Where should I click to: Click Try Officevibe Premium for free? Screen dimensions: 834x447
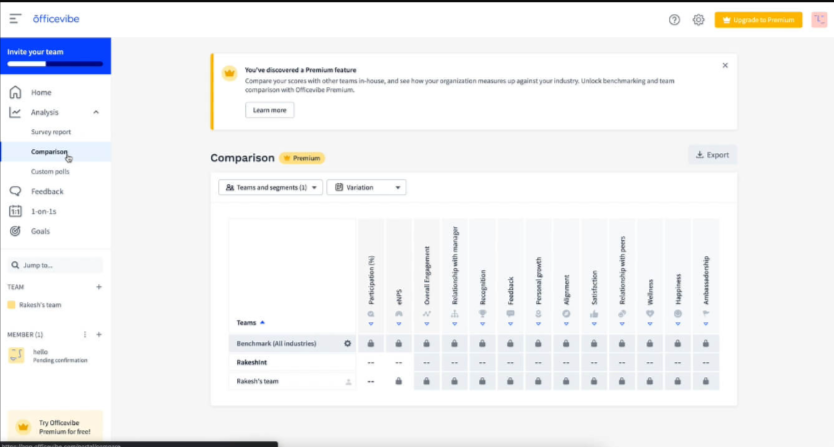tap(55, 427)
